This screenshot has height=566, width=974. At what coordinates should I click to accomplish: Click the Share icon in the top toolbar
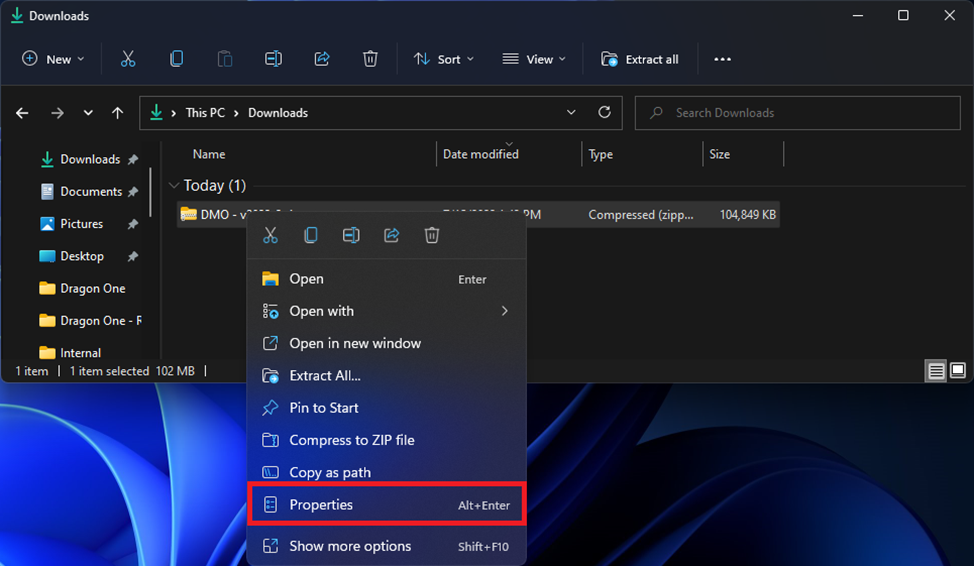click(322, 59)
